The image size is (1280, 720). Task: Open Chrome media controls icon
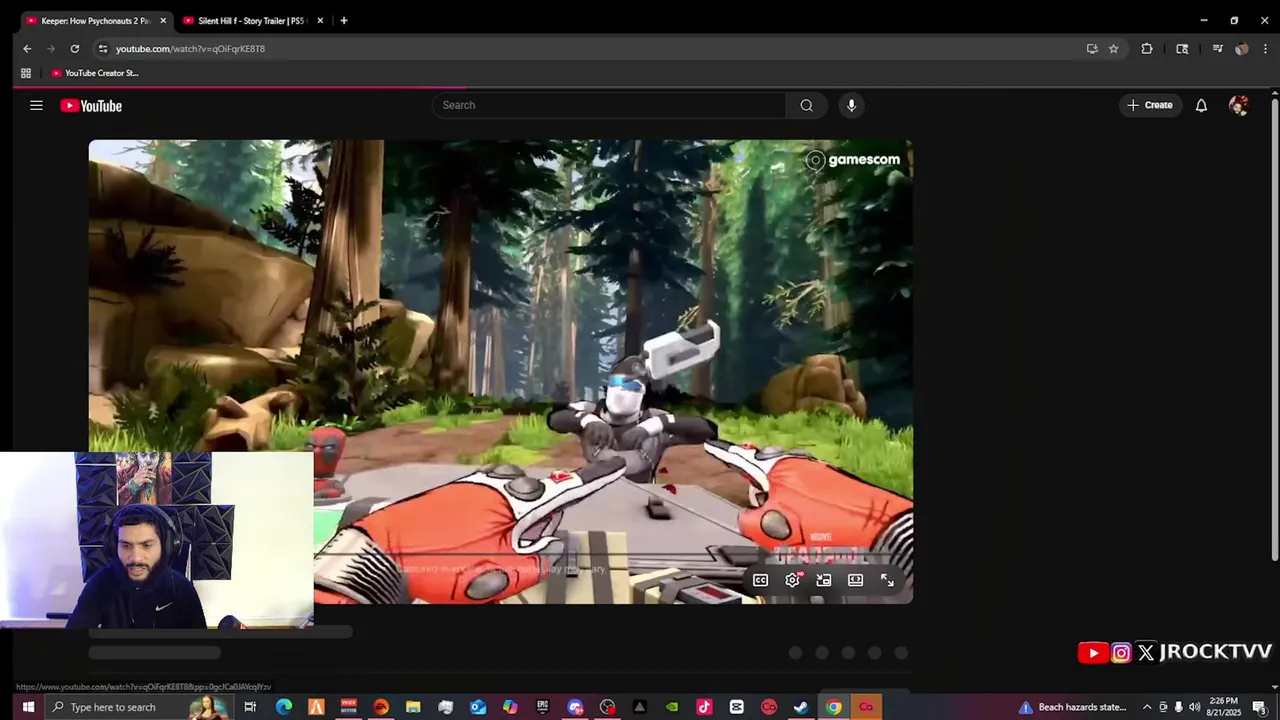(x=1217, y=48)
